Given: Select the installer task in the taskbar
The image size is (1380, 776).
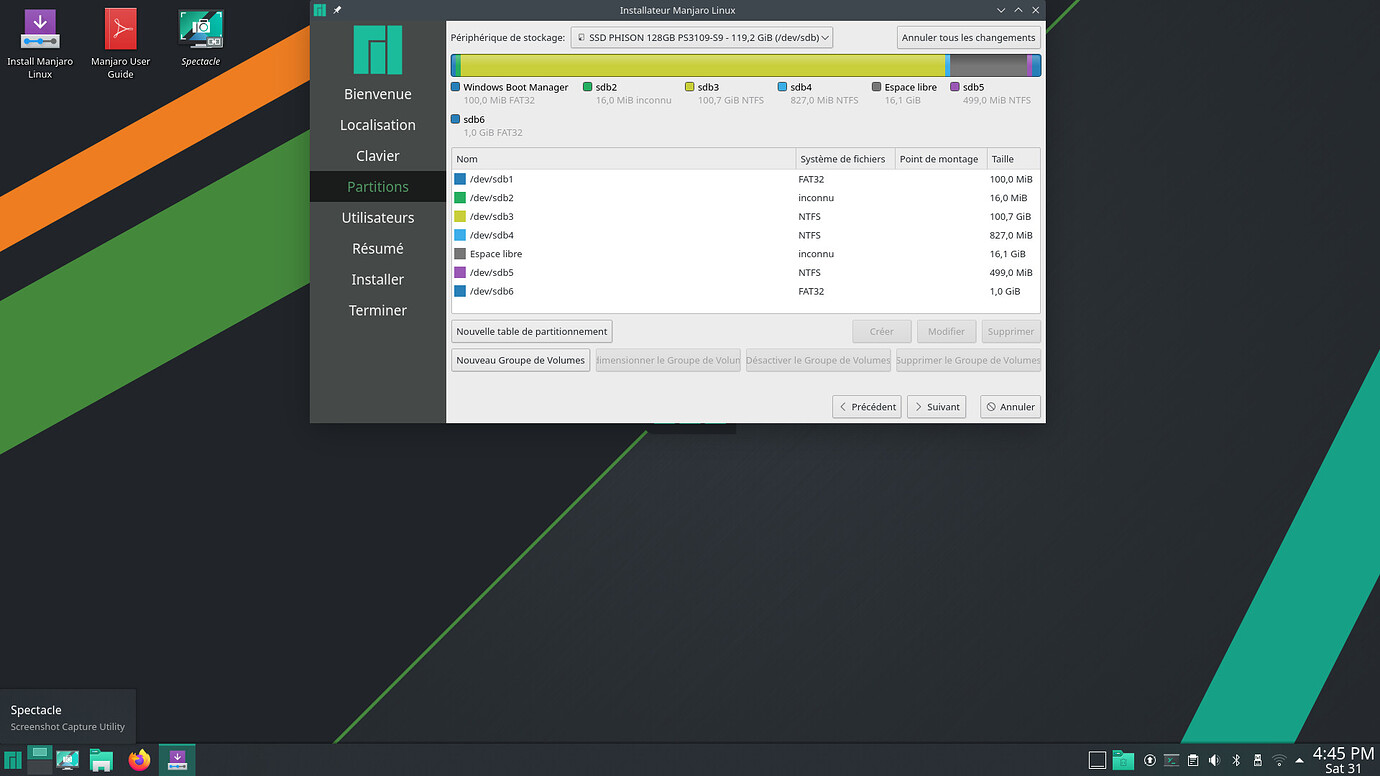Looking at the screenshot, I should pos(177,760).
